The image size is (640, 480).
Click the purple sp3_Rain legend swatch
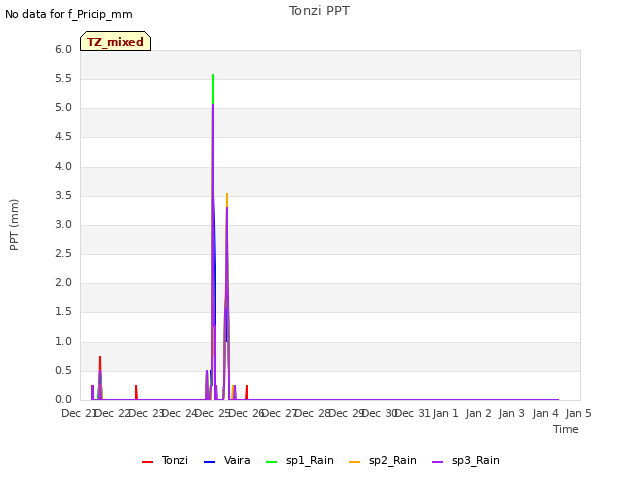coord(438,462)
